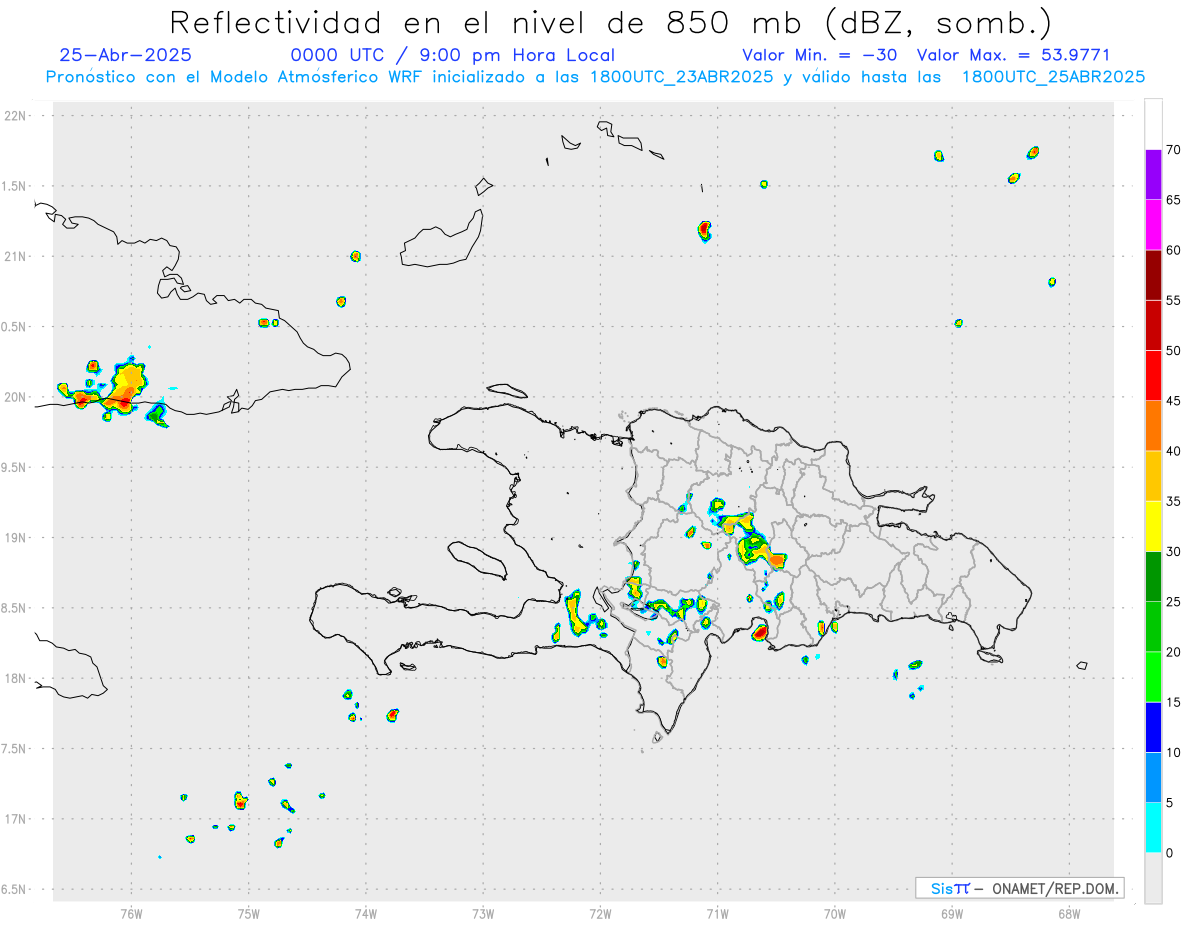Screen dimensions: 1200x927
Task: Click the colorbar value label '35'
Action: pyautogui.click(x=1174, y=501)
